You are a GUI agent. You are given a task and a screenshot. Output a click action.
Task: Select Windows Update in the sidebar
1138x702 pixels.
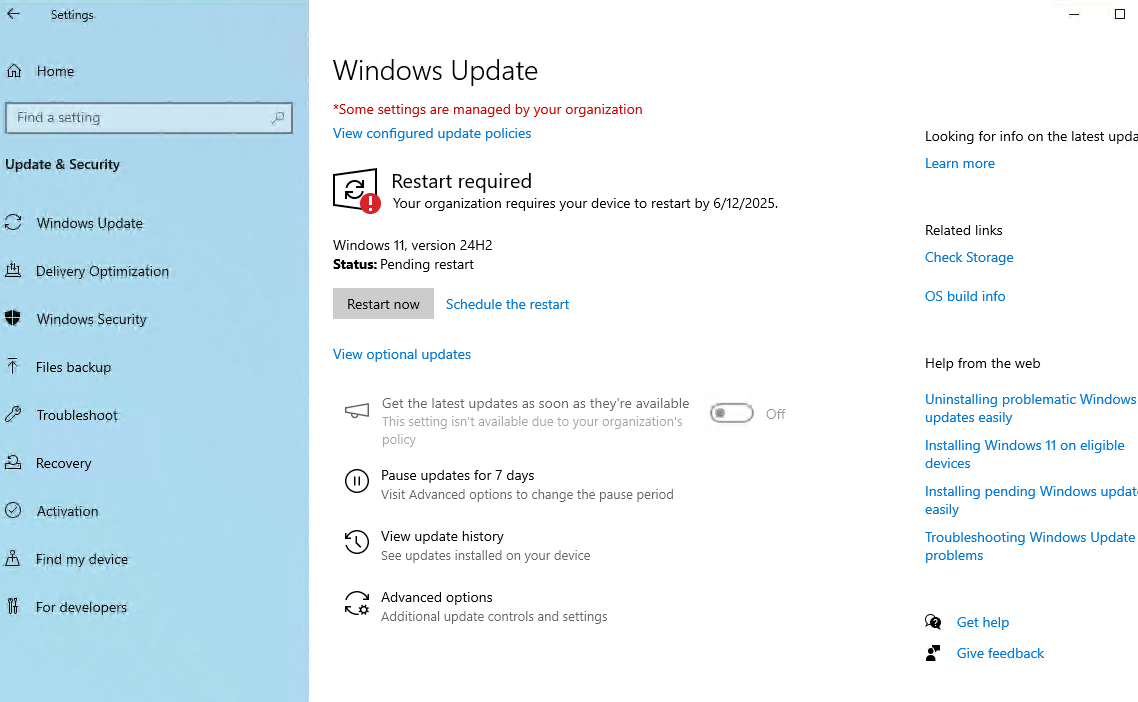90,223
